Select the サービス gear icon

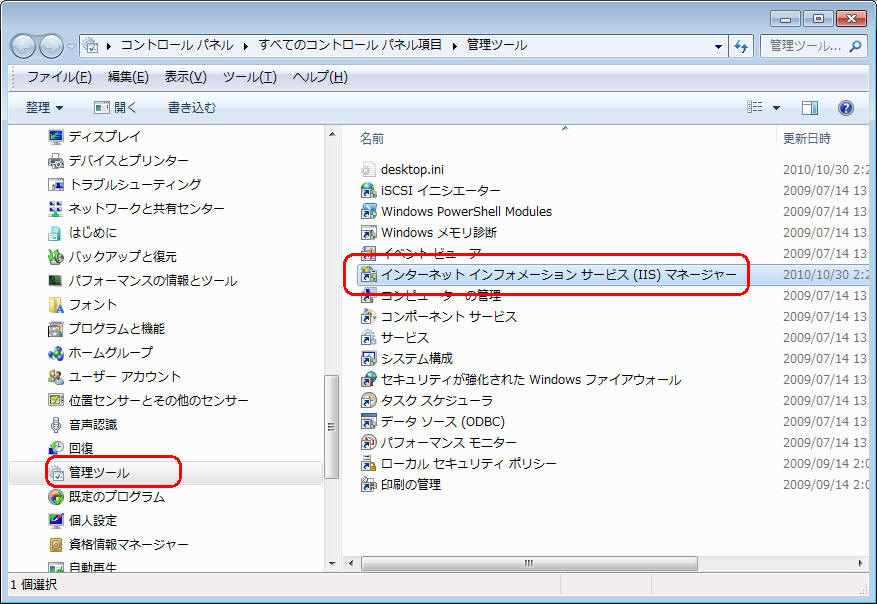(368, 338)
